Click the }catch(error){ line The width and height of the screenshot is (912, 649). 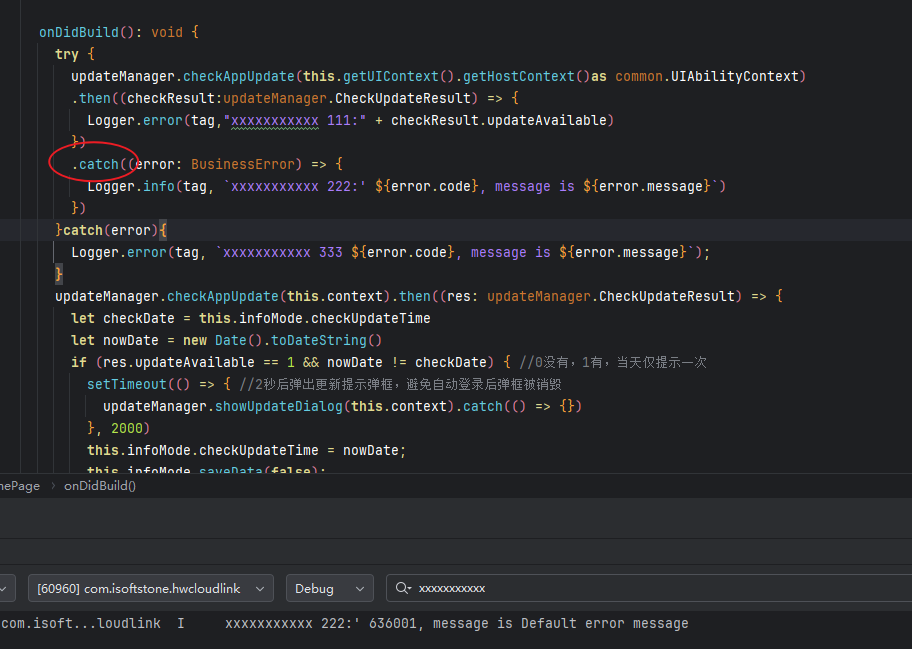pyautogui.click(x=111, y=230)
